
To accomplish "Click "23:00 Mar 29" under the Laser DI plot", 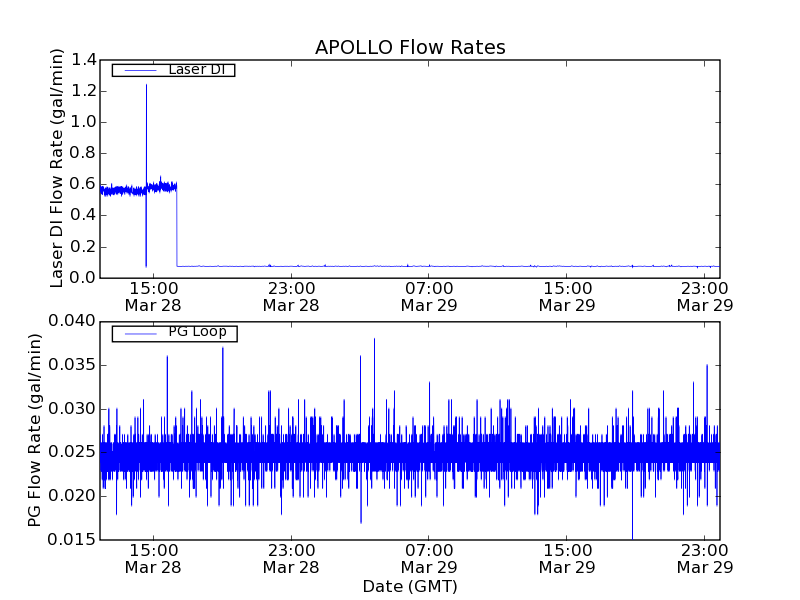I will point(705,297).
